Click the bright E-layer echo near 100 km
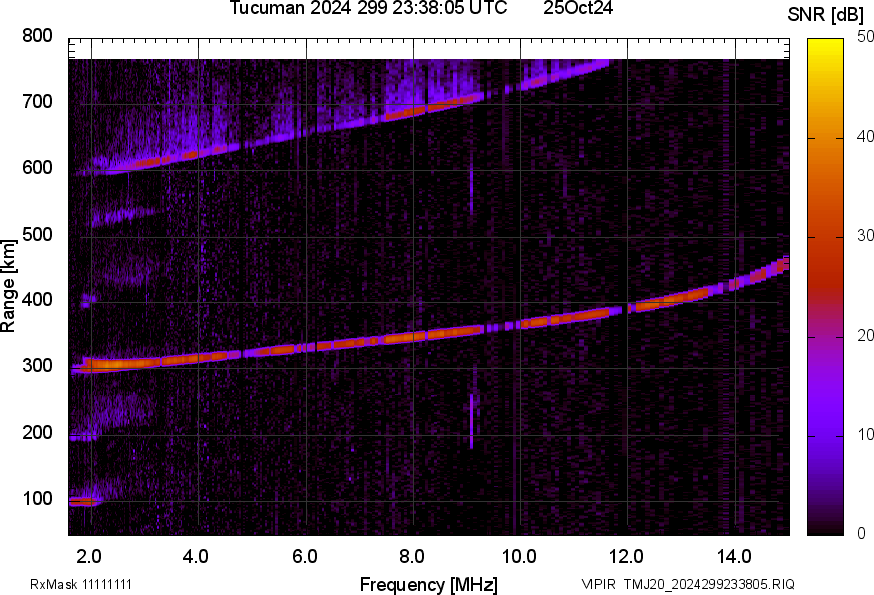This screenshot has width=874, height=595. (82, 501)
